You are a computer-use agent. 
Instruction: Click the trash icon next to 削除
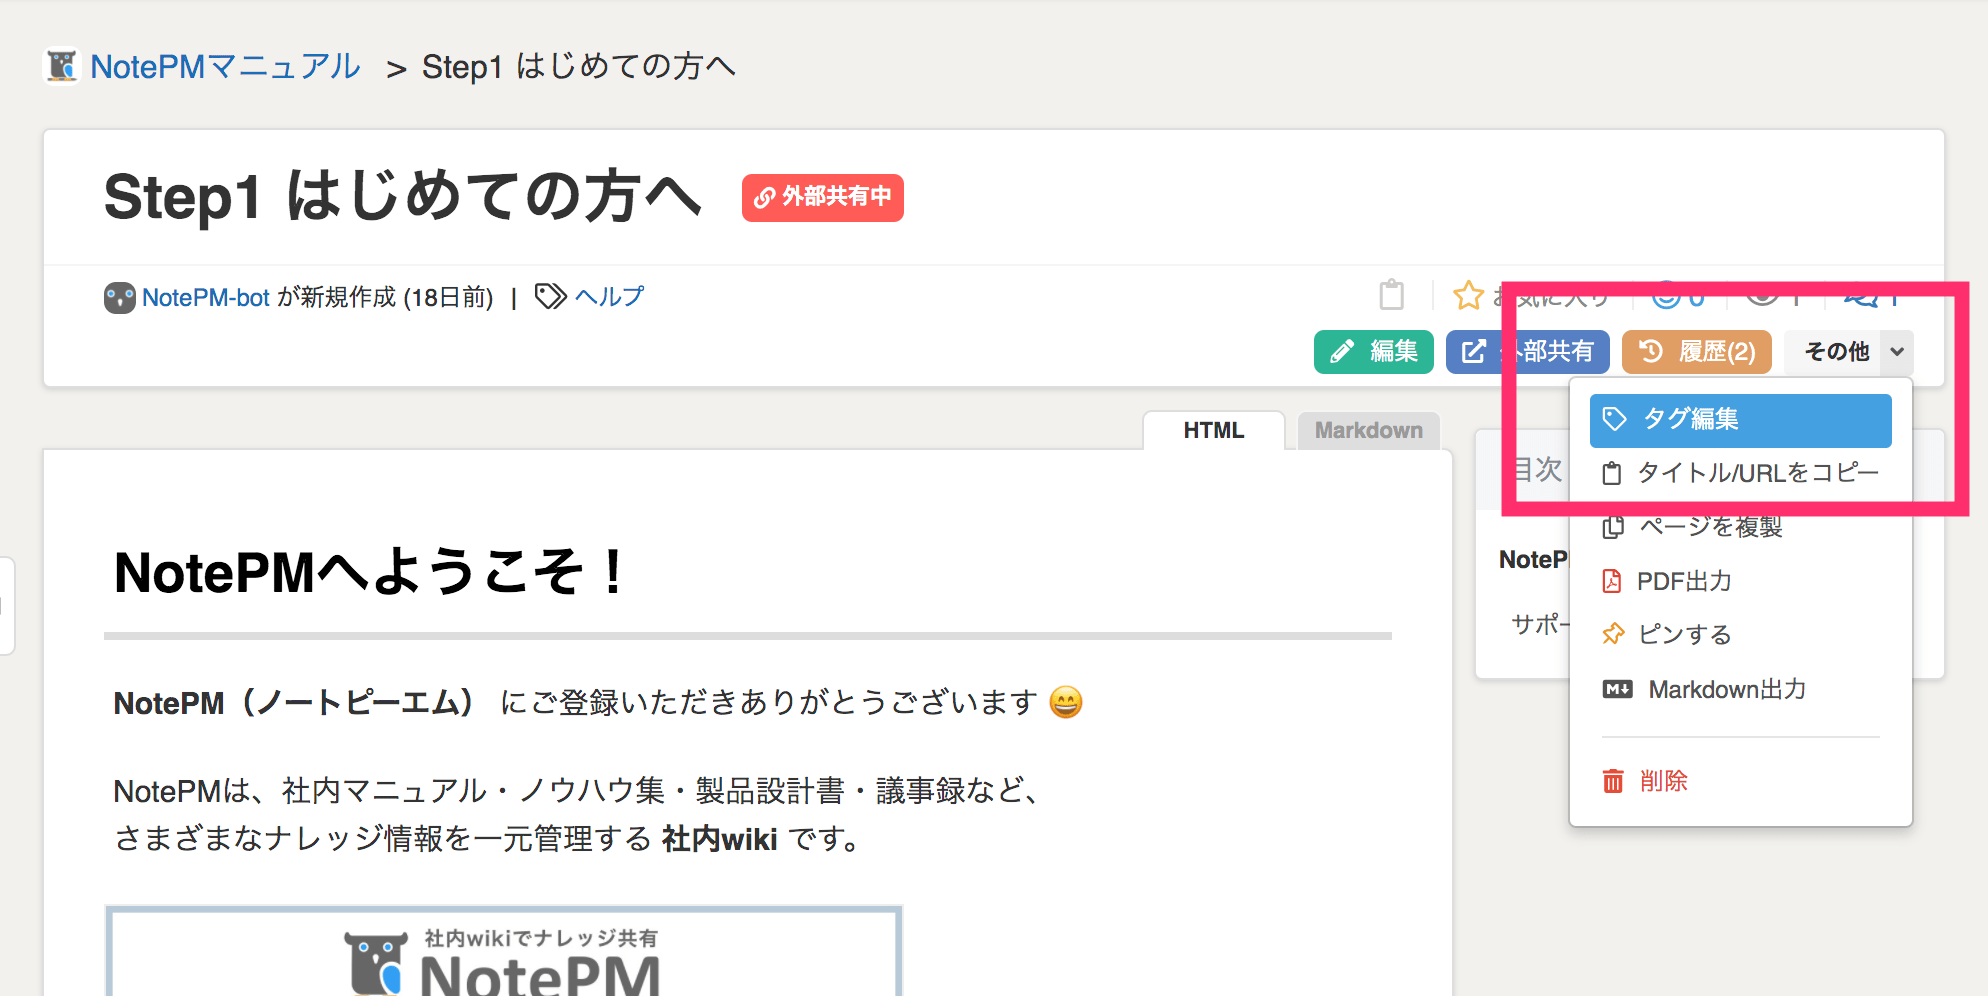click(1614, 781)
